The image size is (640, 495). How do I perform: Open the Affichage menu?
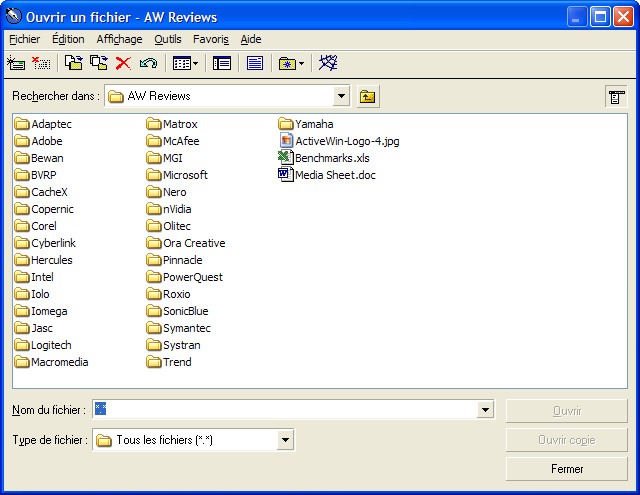[119, 39]
